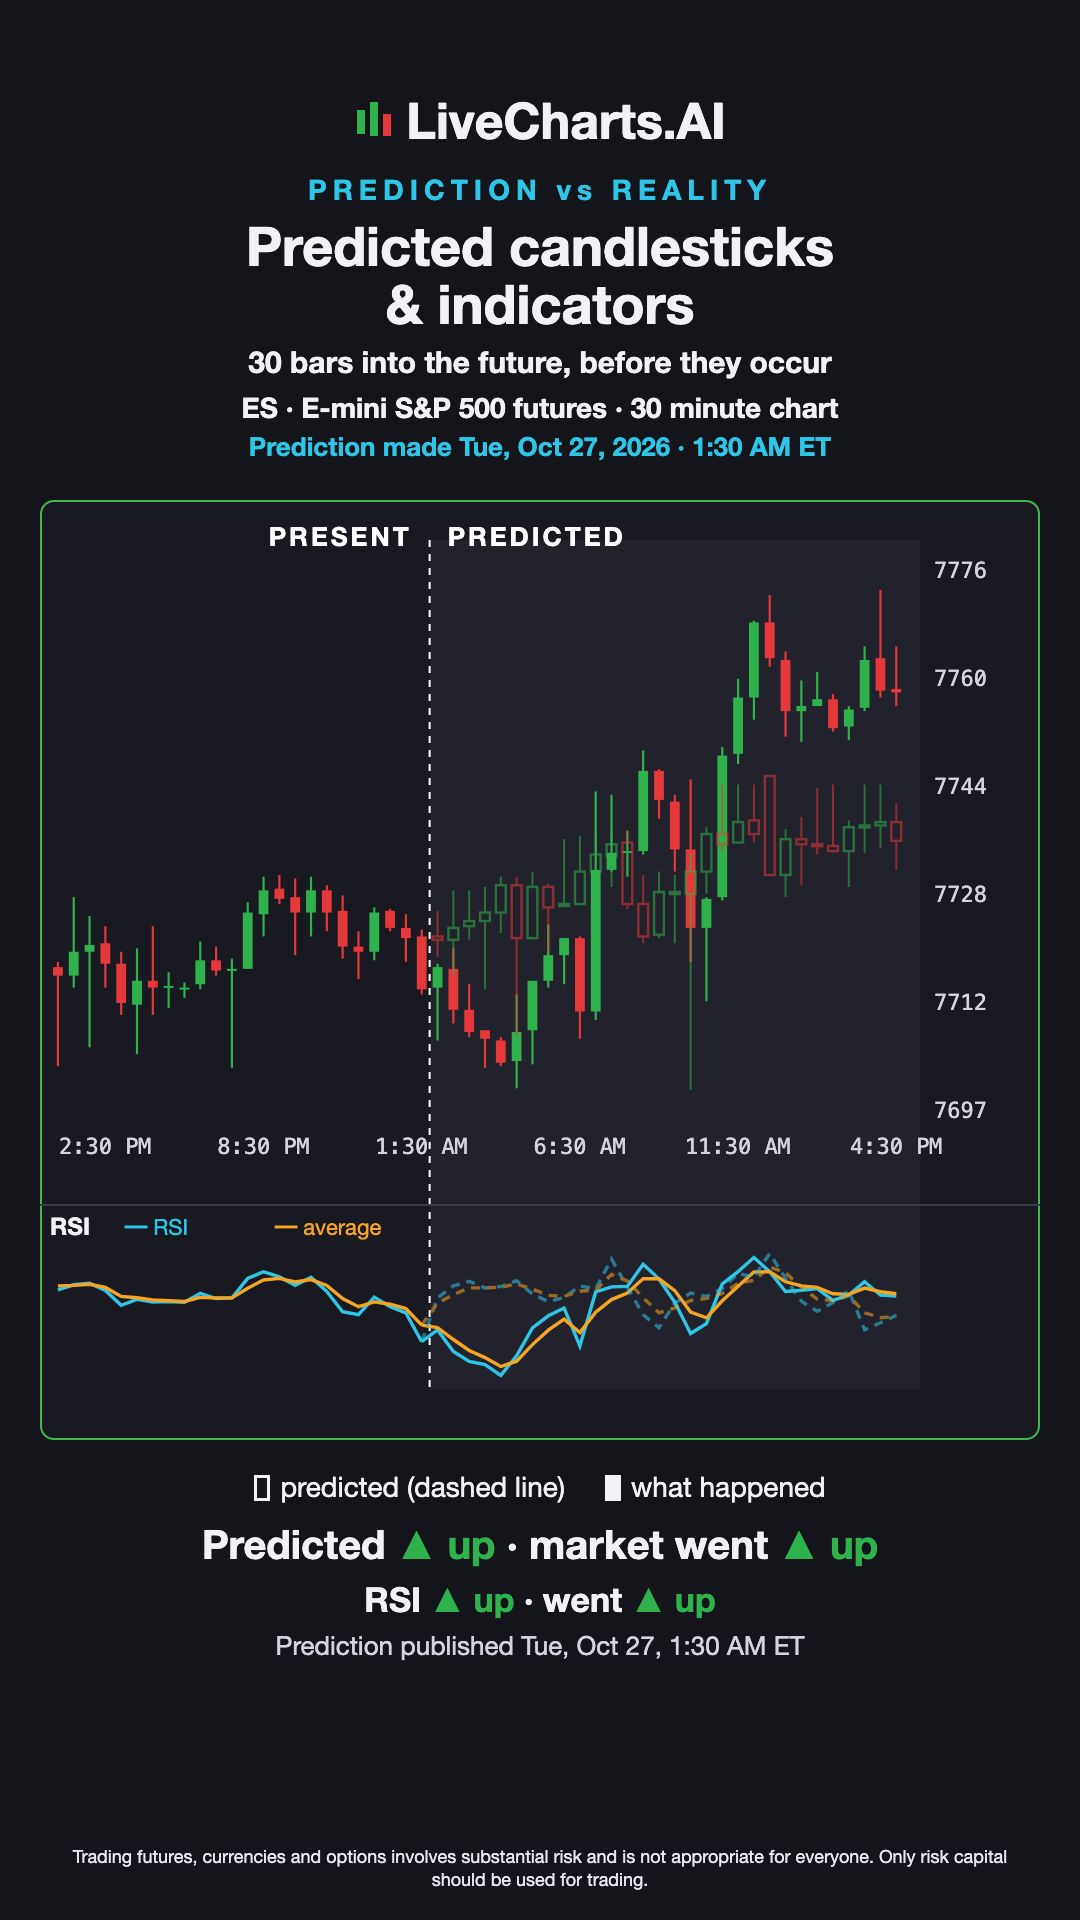
Task: Click the rightmost red candle at chart end
Action: (x=896, y=690)
